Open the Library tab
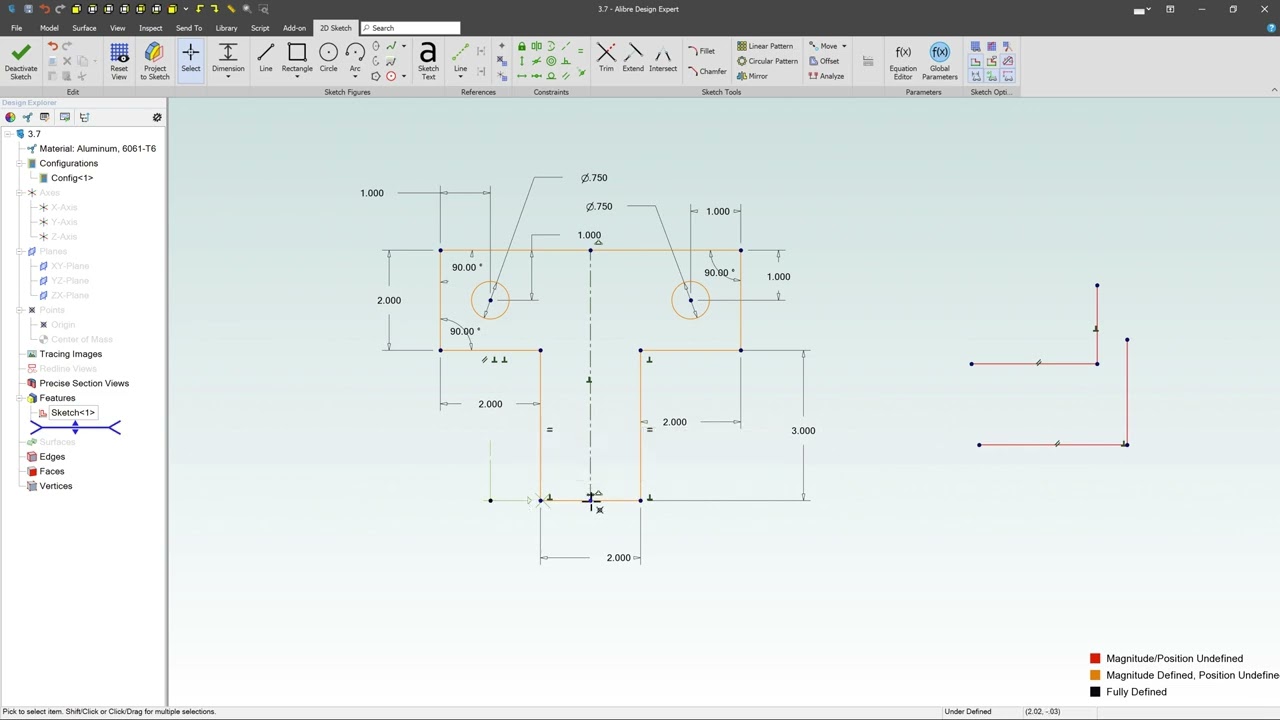Screen dimensions: 1280x720 click(226, 28)
